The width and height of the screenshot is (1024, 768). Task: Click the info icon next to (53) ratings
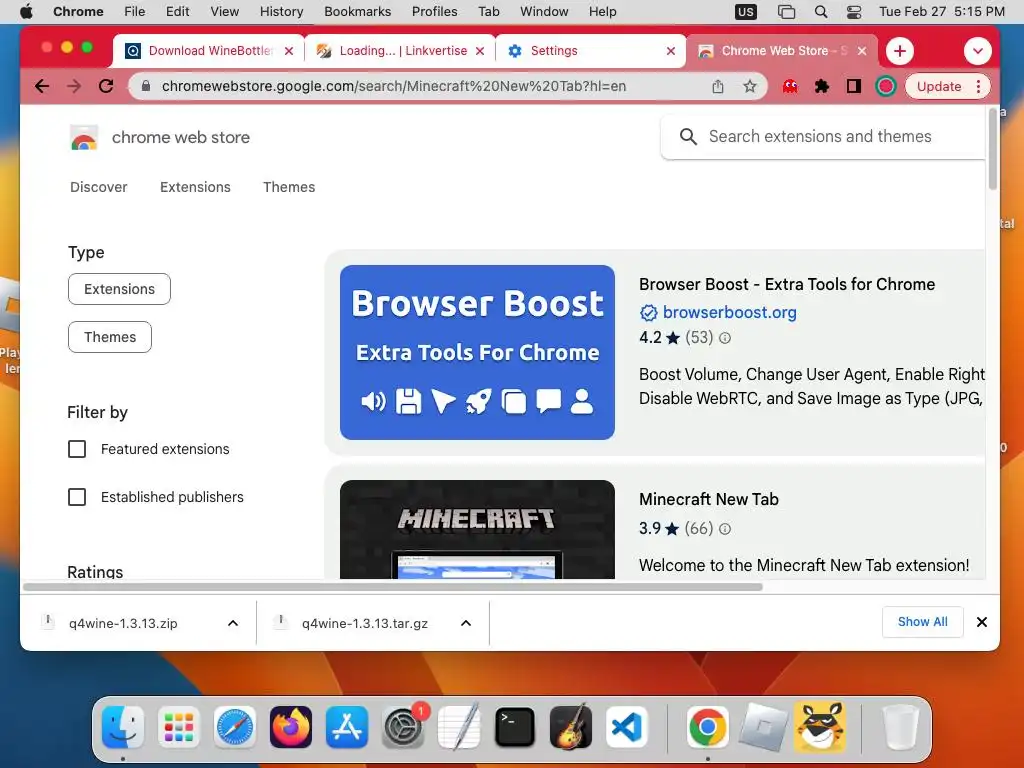[x=725, y=338]
